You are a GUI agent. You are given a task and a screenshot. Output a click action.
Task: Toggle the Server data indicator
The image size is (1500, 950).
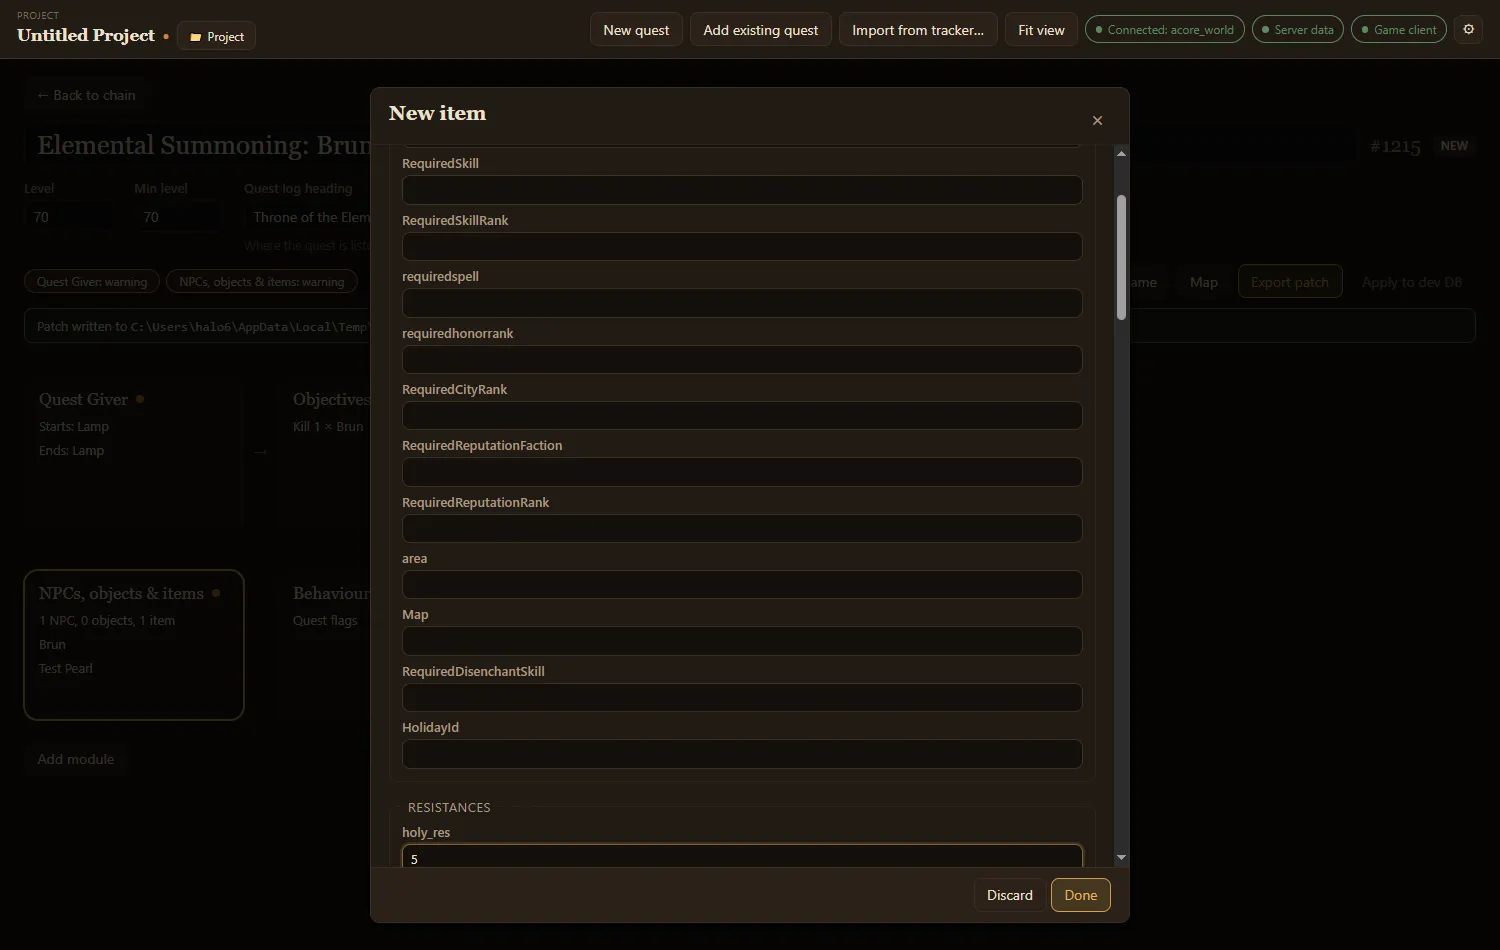coord(1297,30)
